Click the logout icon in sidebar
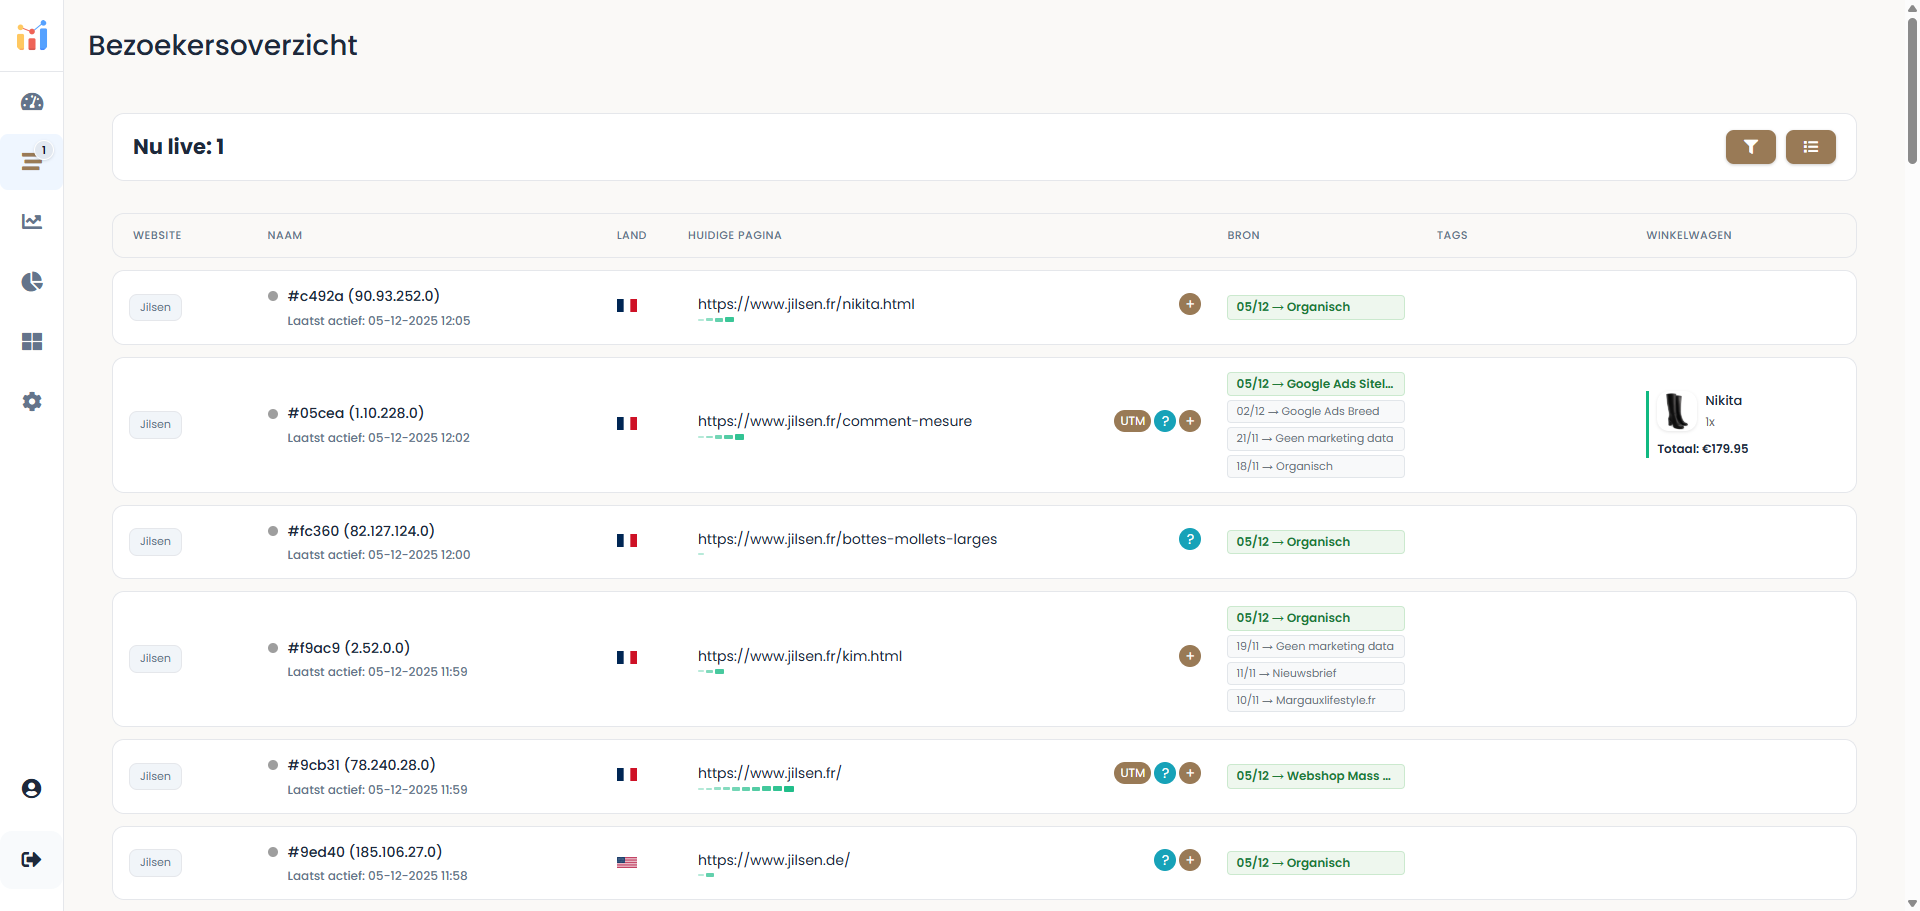 point(32,860)
